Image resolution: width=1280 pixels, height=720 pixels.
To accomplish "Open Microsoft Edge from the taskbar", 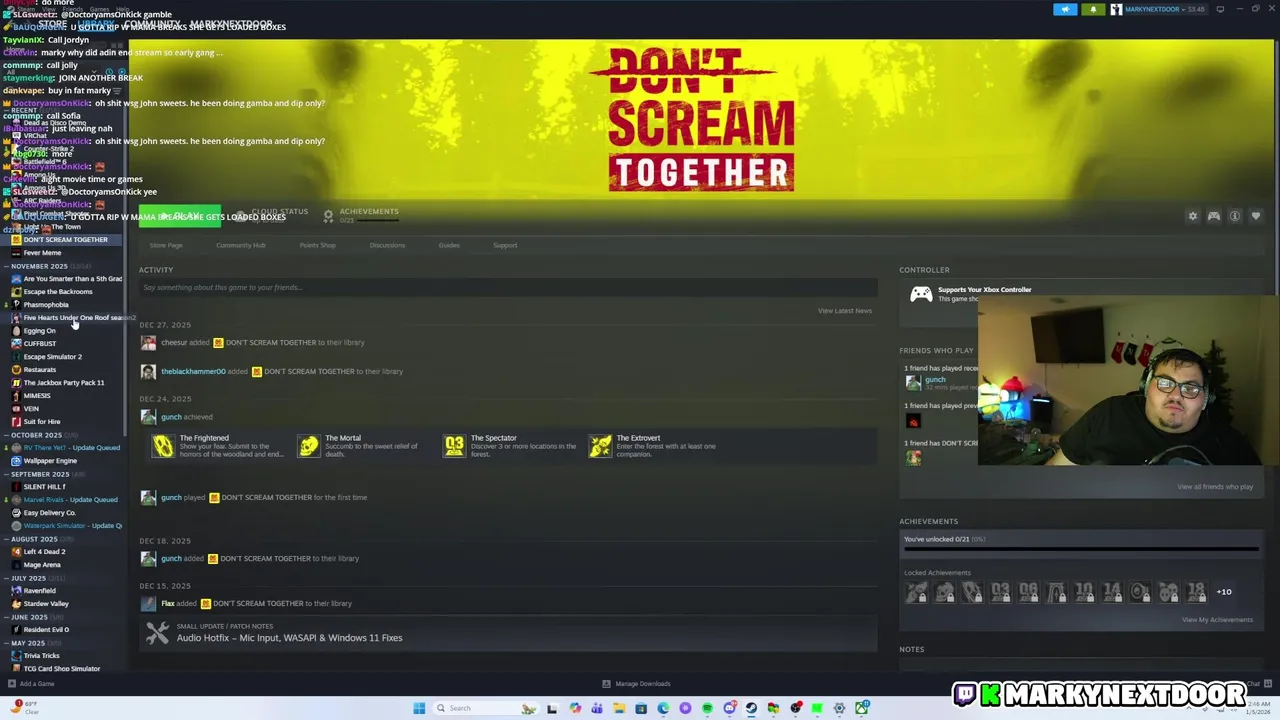I will [663, 708].
